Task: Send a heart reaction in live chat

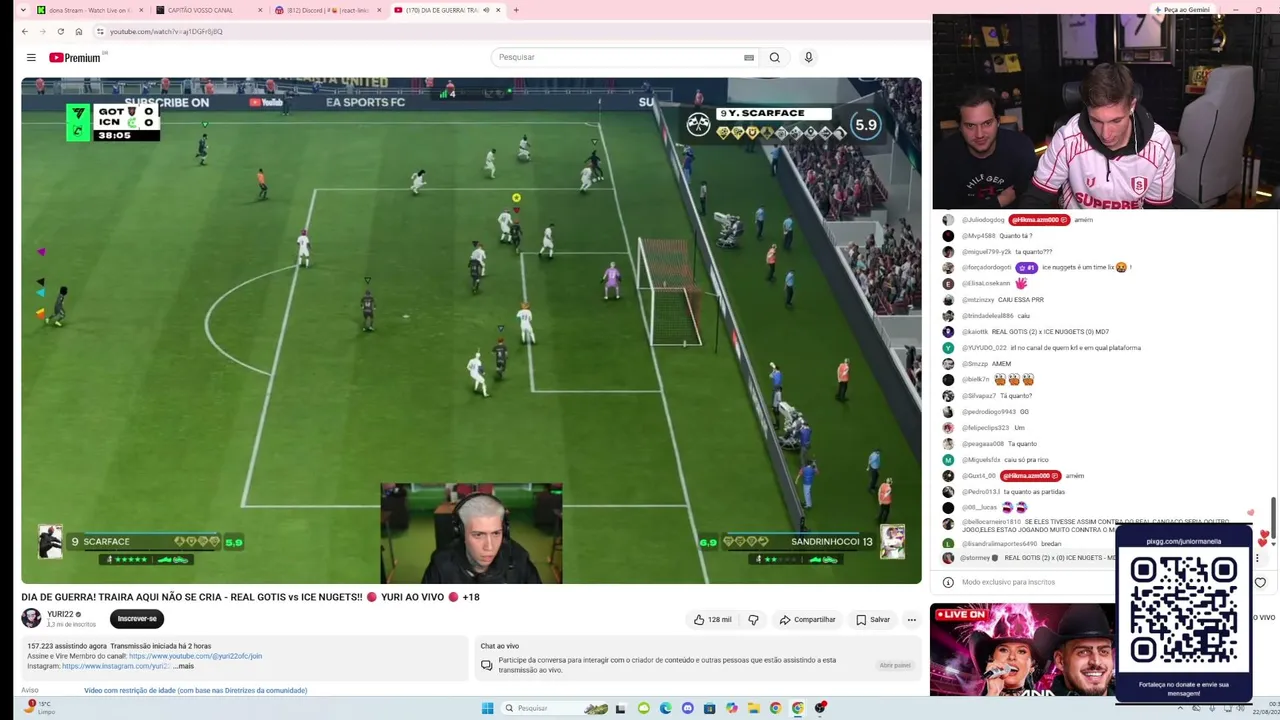Action: 1260,582
